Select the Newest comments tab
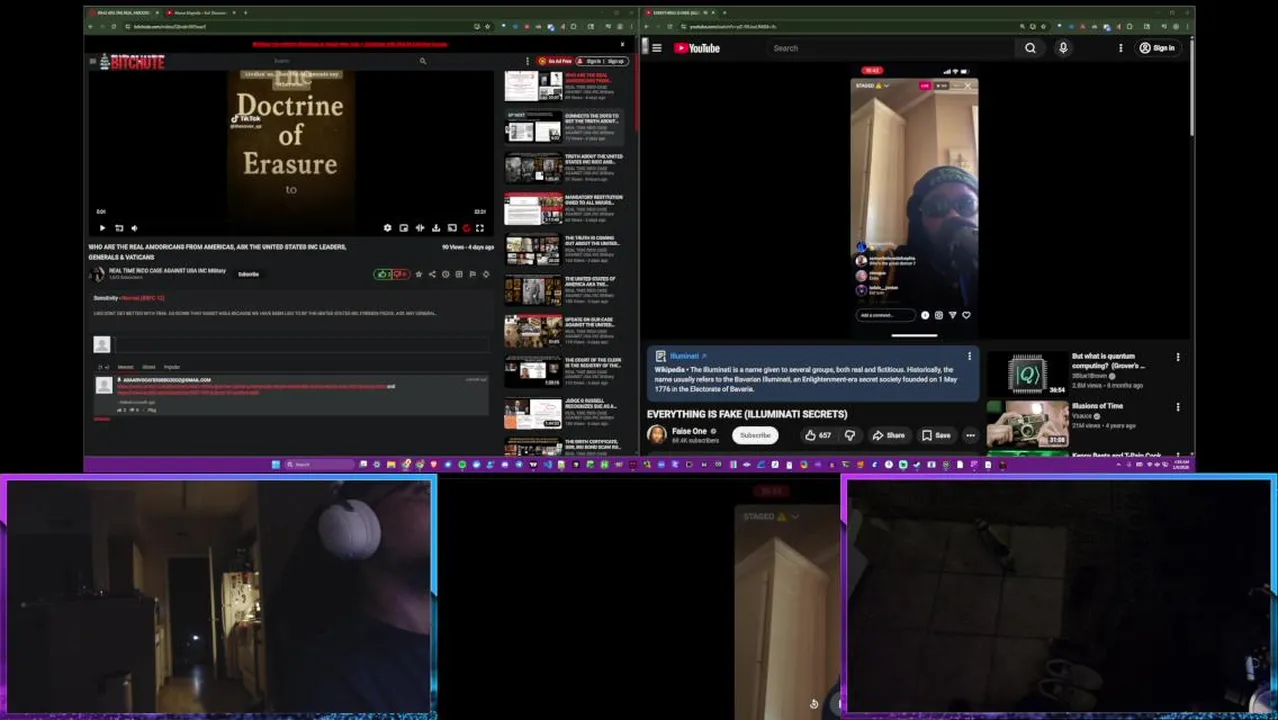 pyautogui.click(x=126, y=367)
